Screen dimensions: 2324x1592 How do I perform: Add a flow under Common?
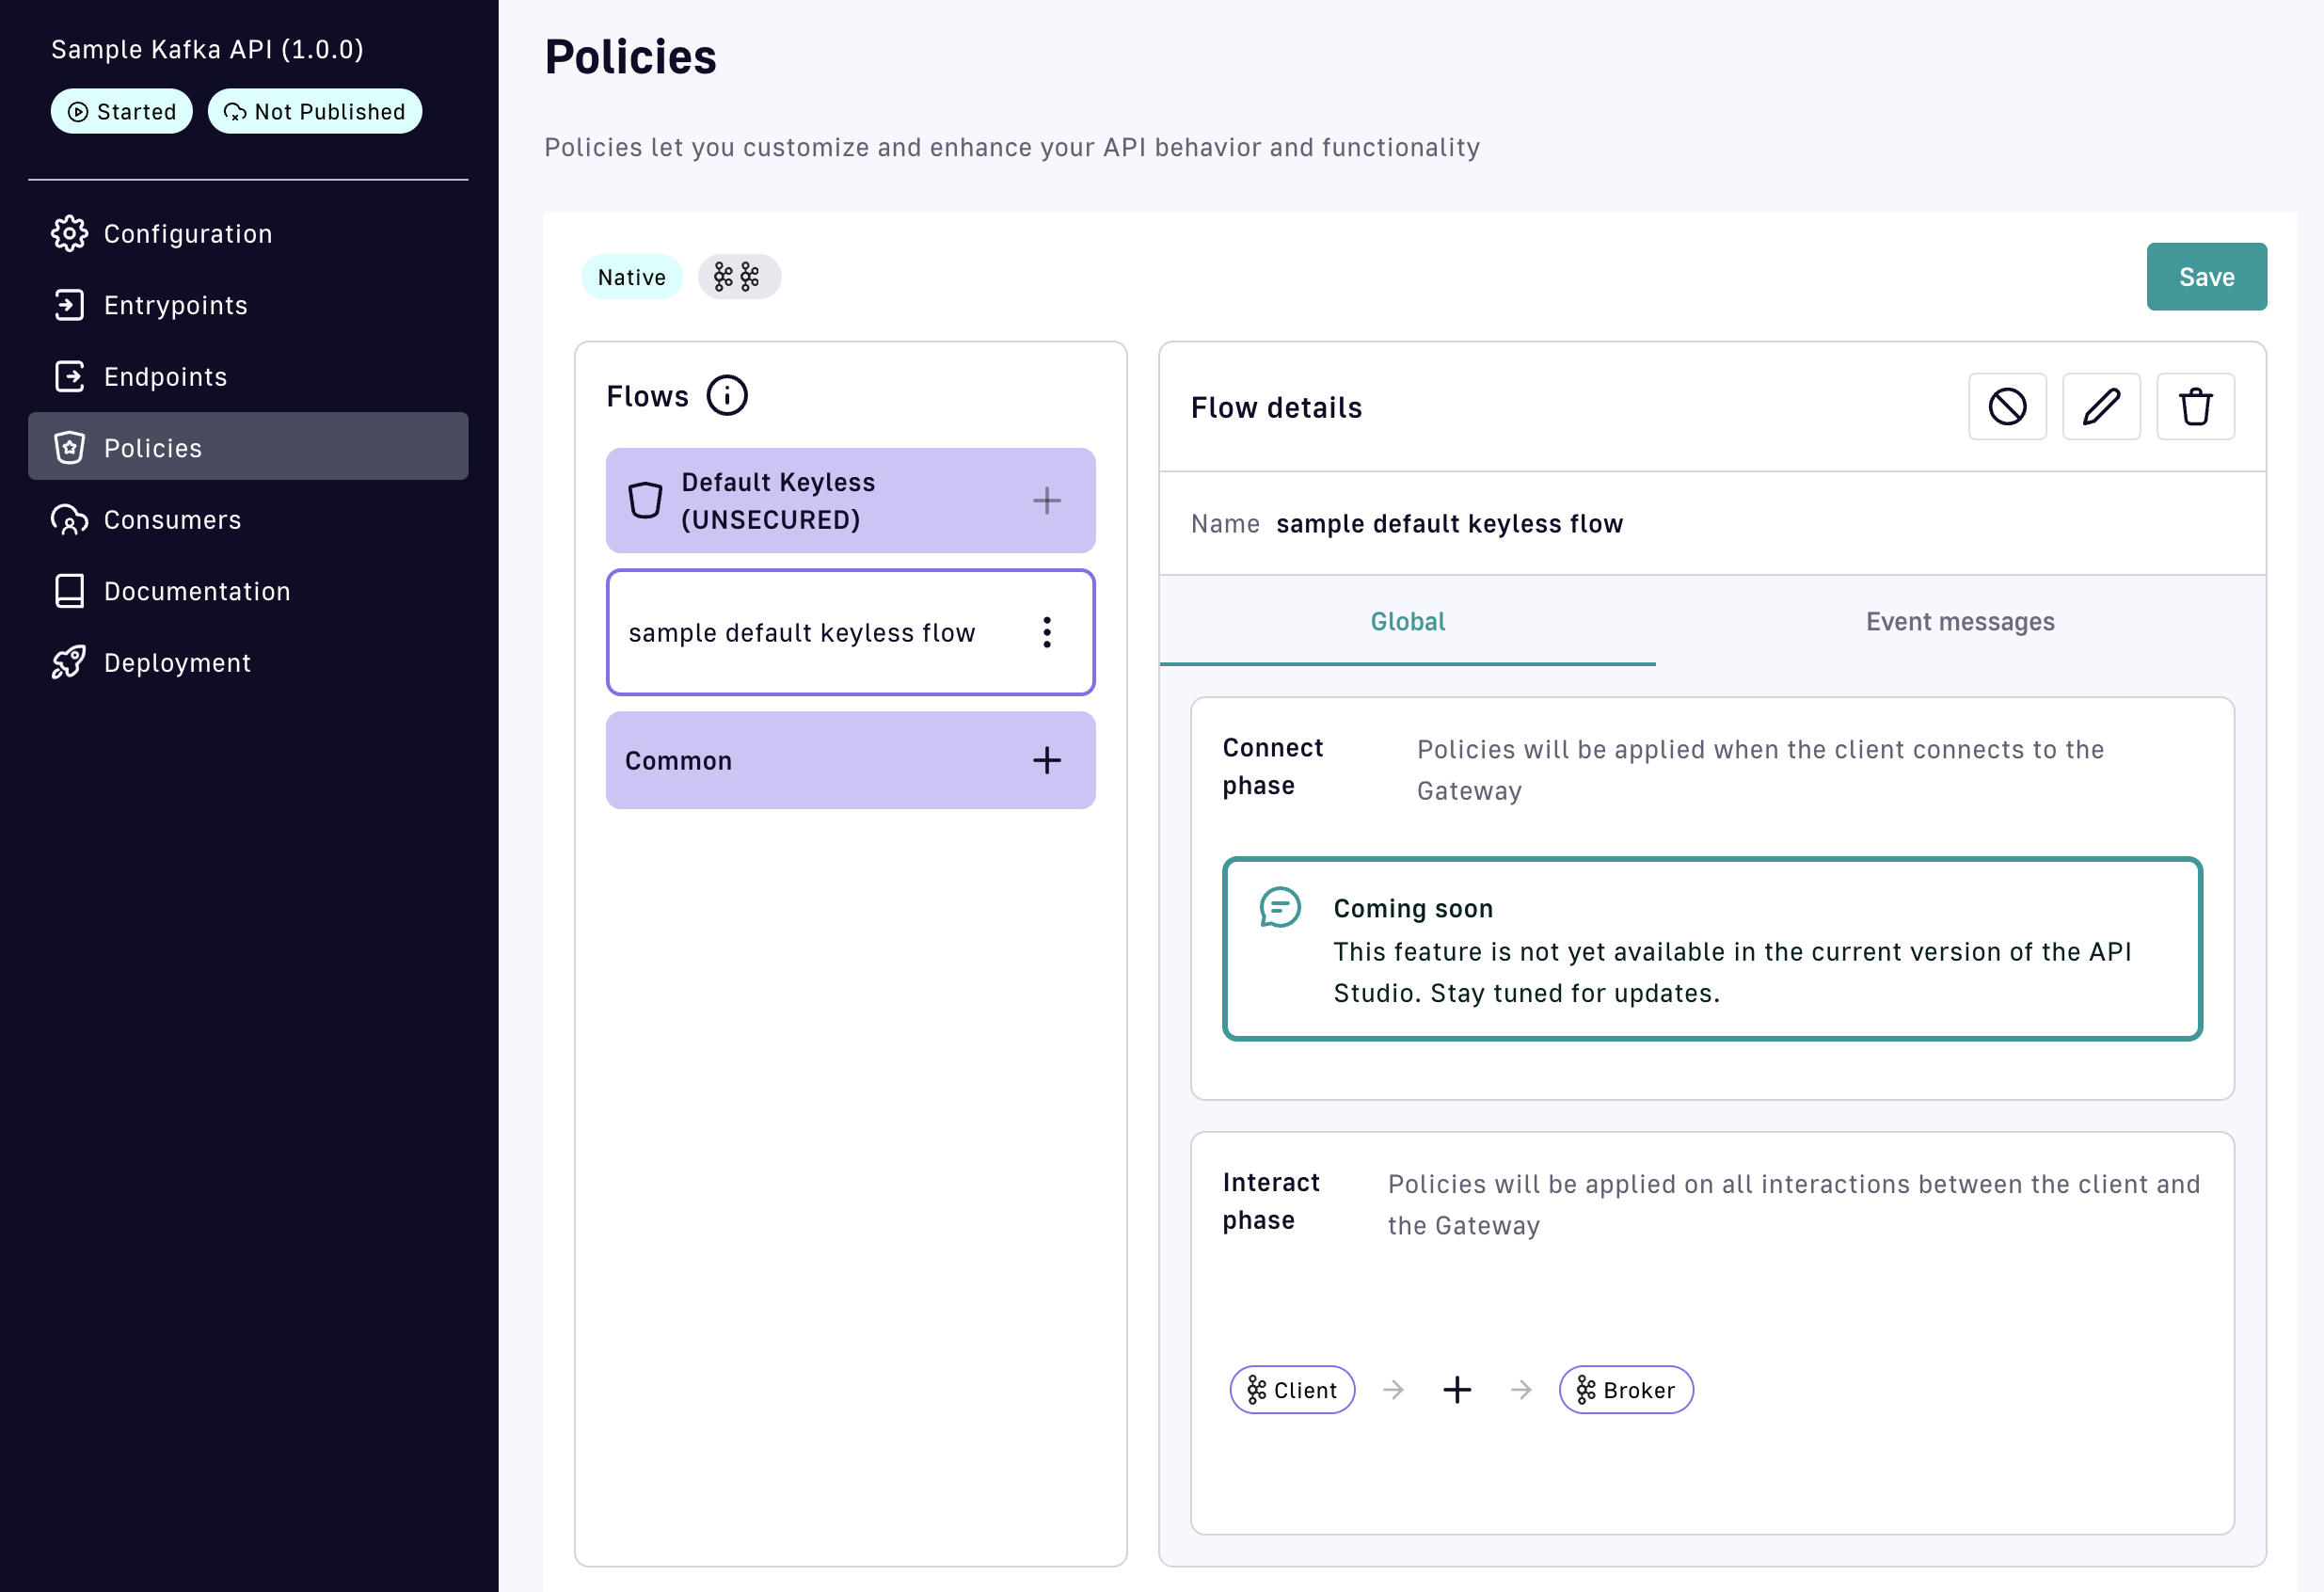pos(1046,761)
